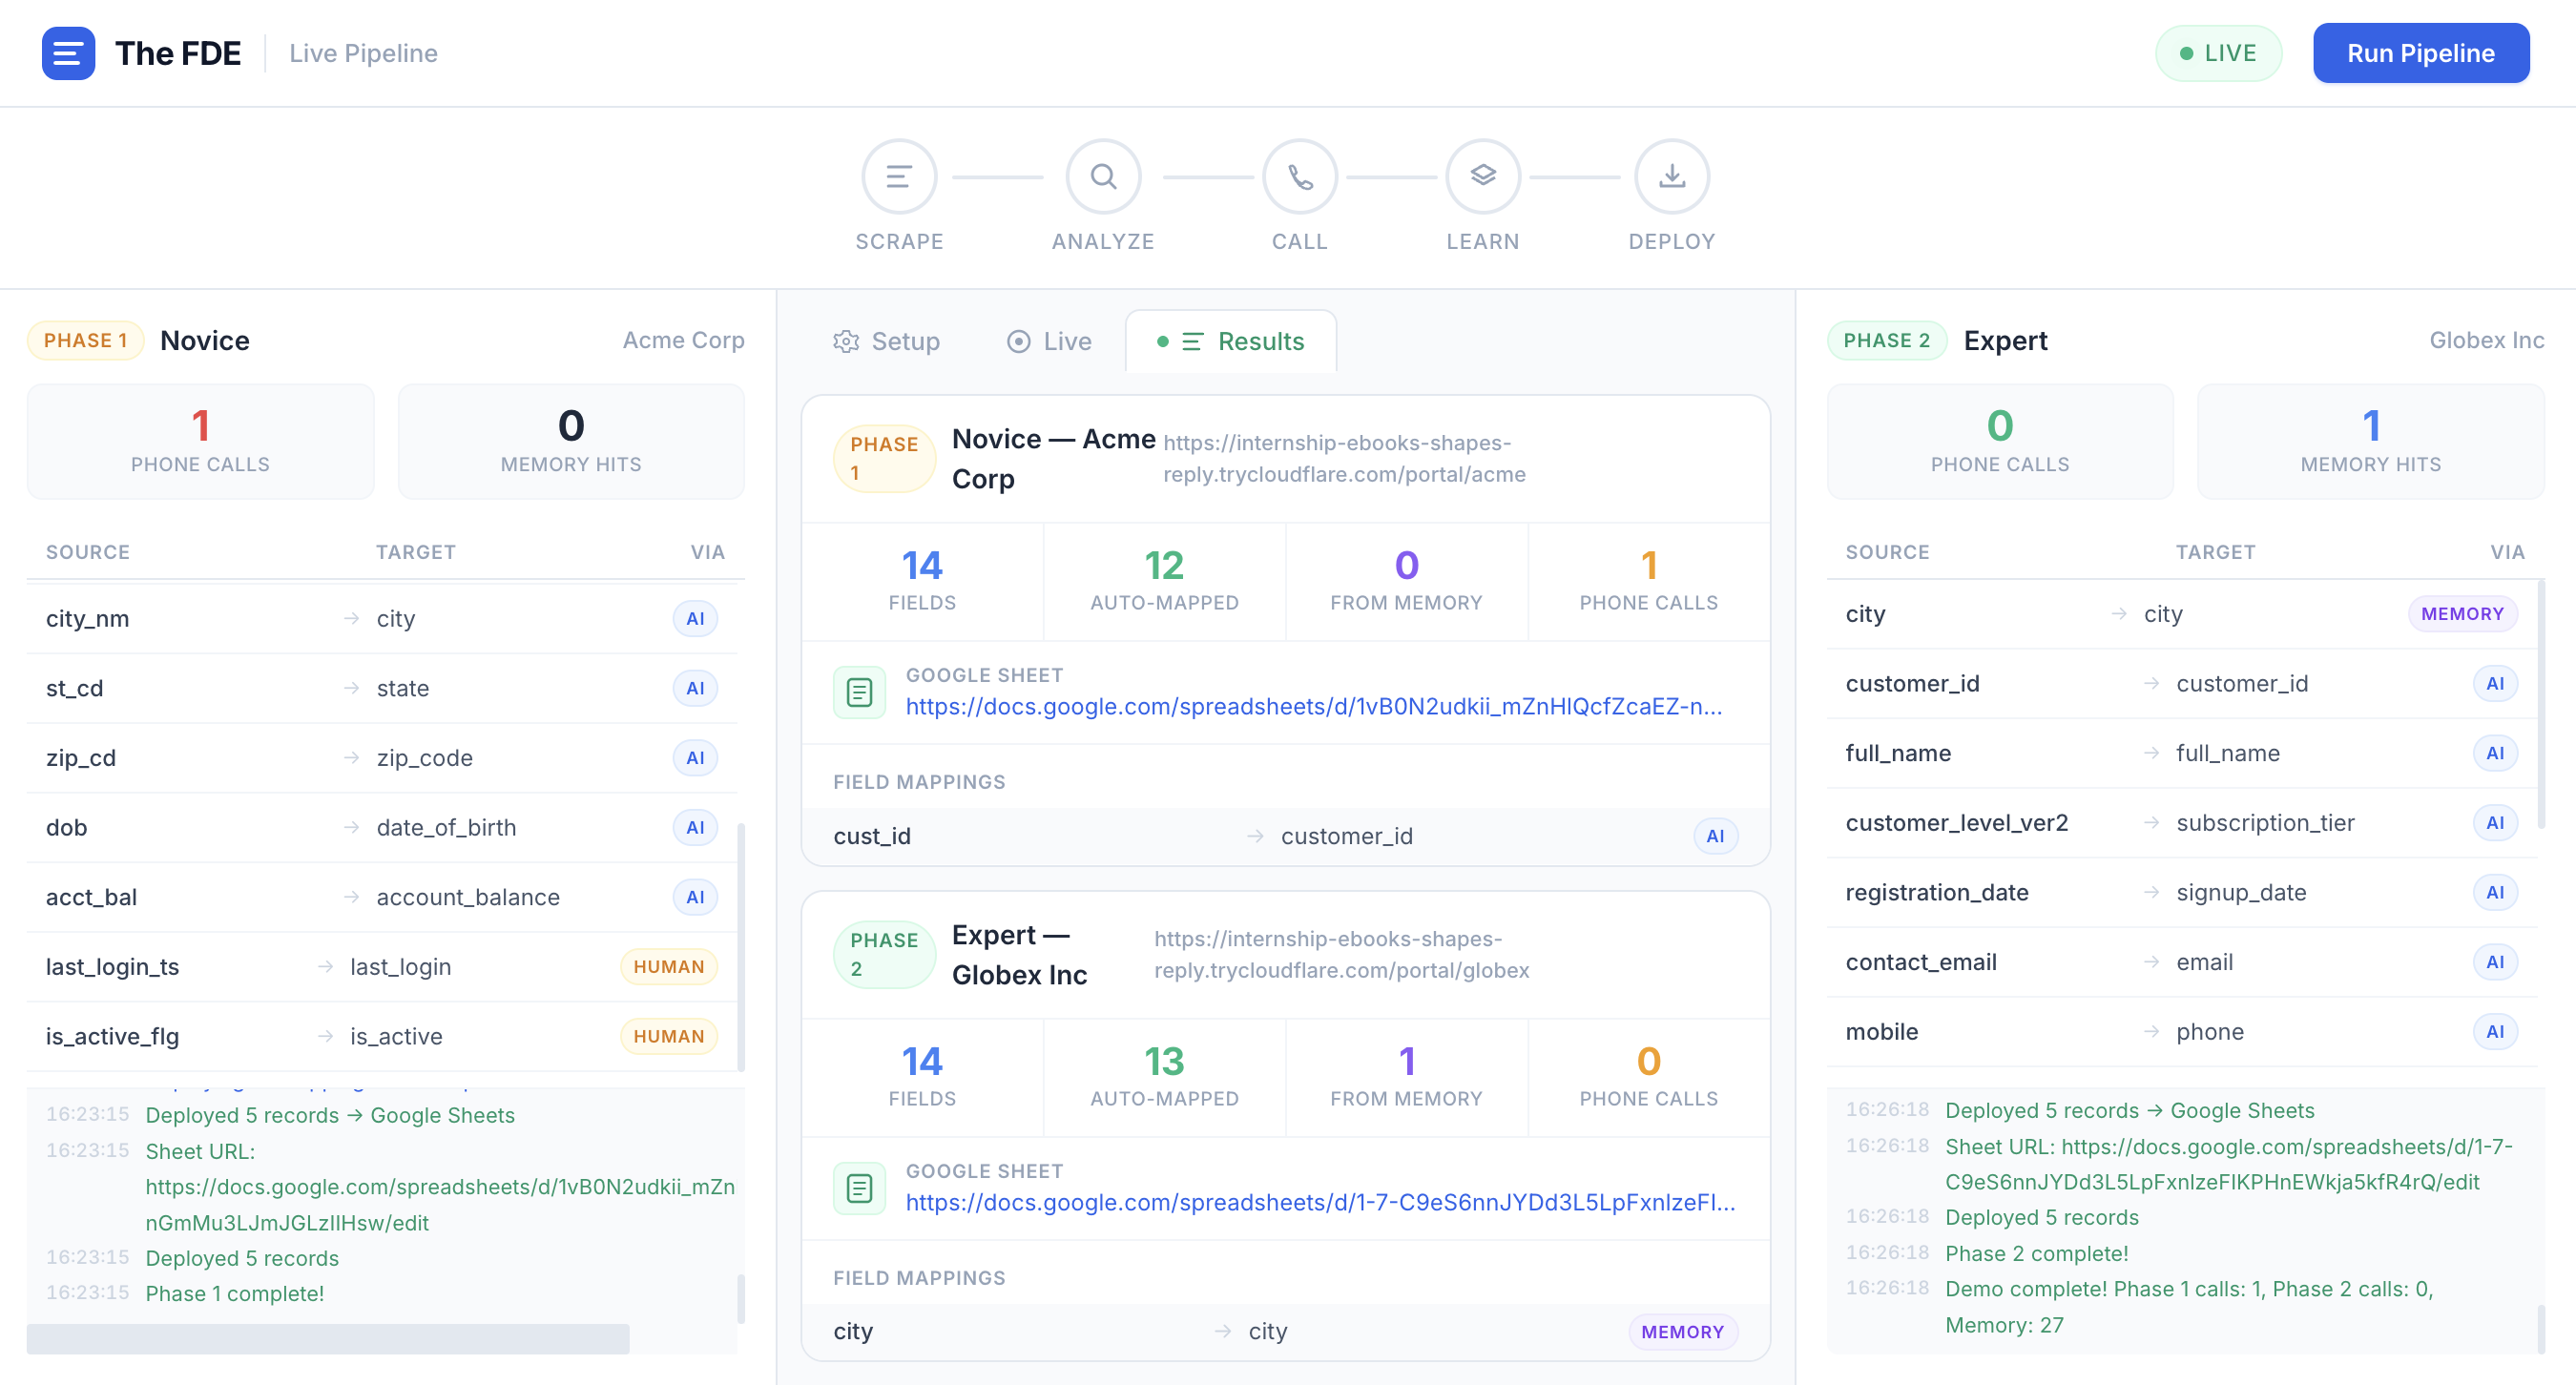The image size is (2576, 1385).
Task: Toggle the LIVE status indicator
Action: [x=2217, y=53]
